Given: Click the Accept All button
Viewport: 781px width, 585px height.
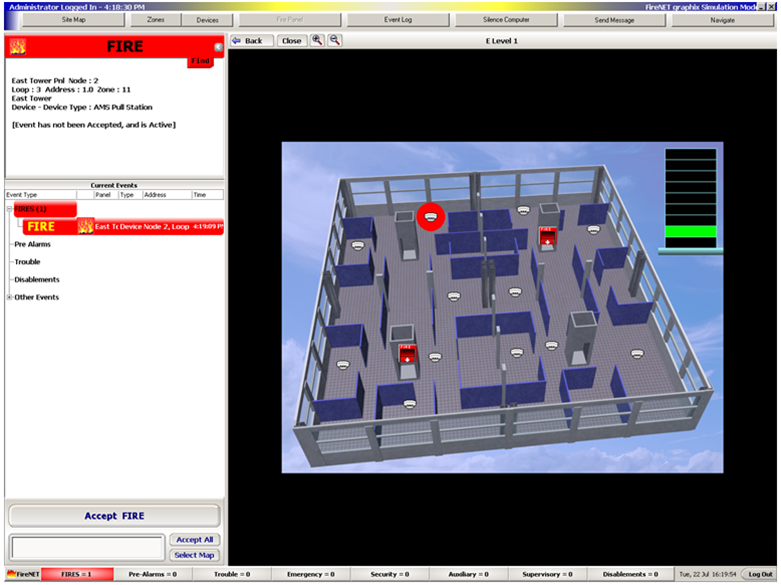Looking at the screenshot, I should (194, 540).
